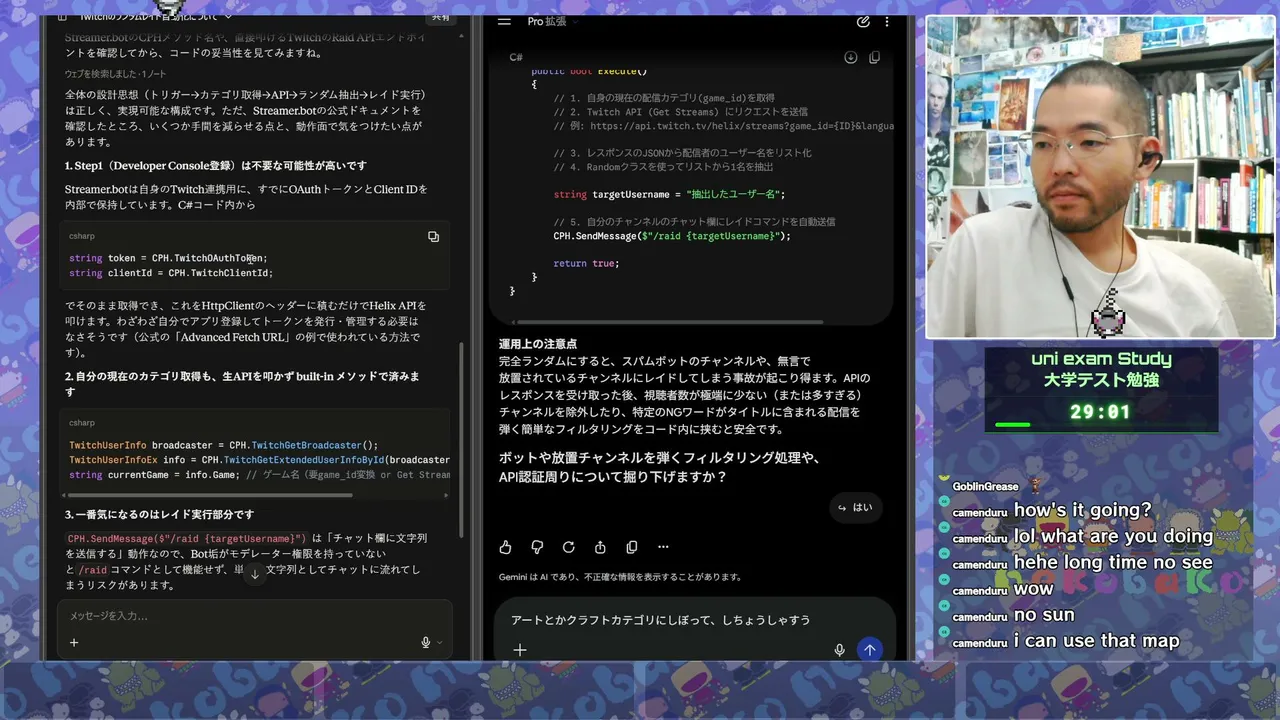Click the "hehe long time no see" message
This screenshot has width=1280, height=720.
coord(1113,562)
